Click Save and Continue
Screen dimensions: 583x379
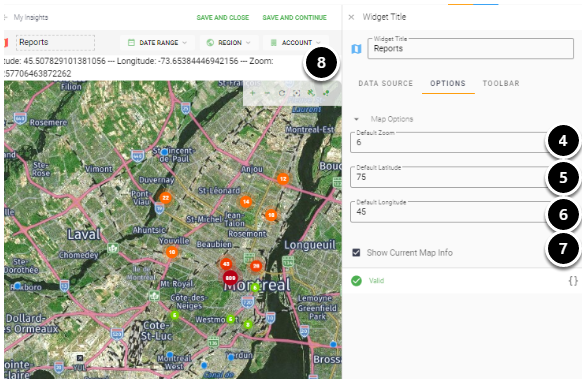click(x=294, y=17)
